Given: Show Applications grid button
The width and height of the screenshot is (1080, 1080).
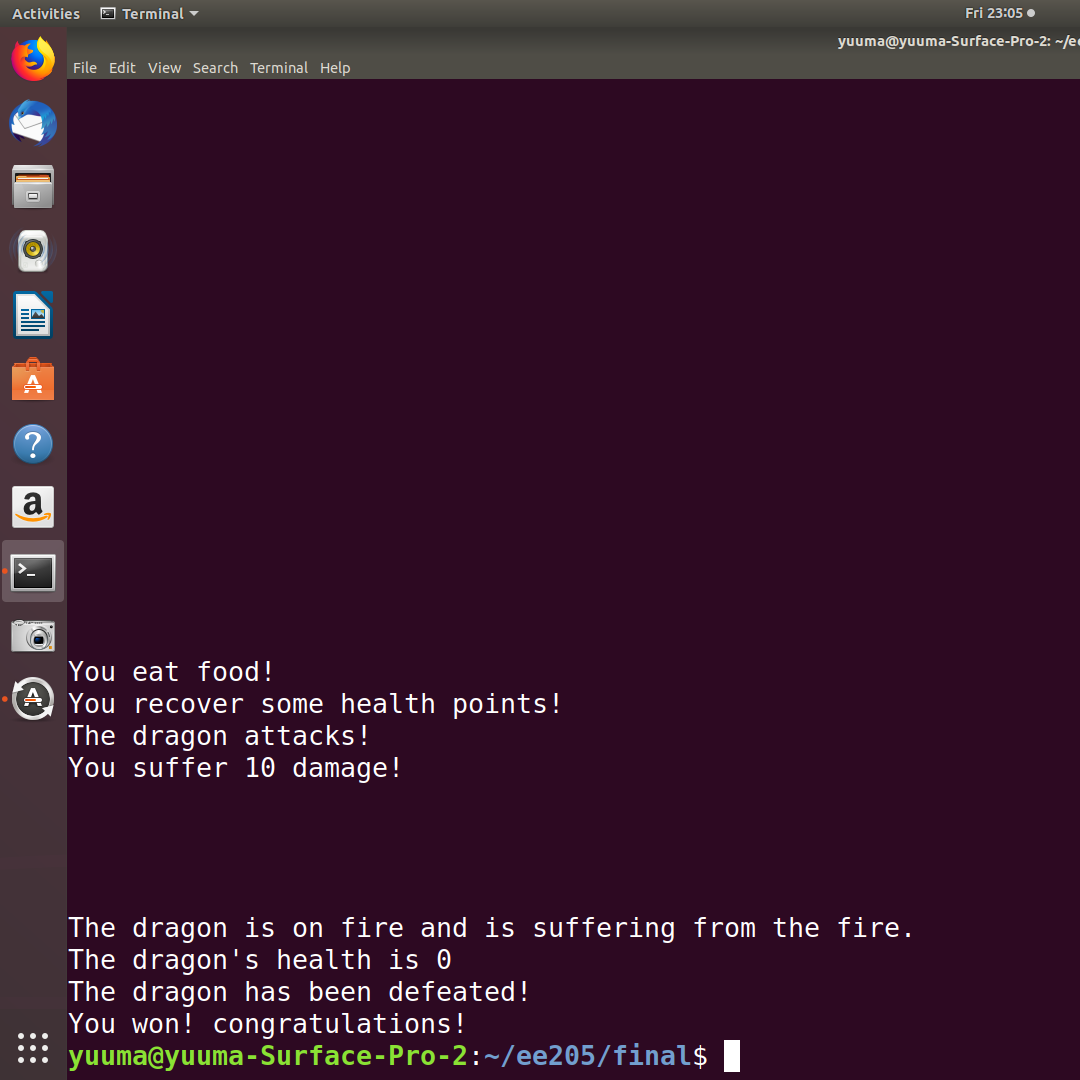Looking at the screenshot, I should pos(33,1048).
